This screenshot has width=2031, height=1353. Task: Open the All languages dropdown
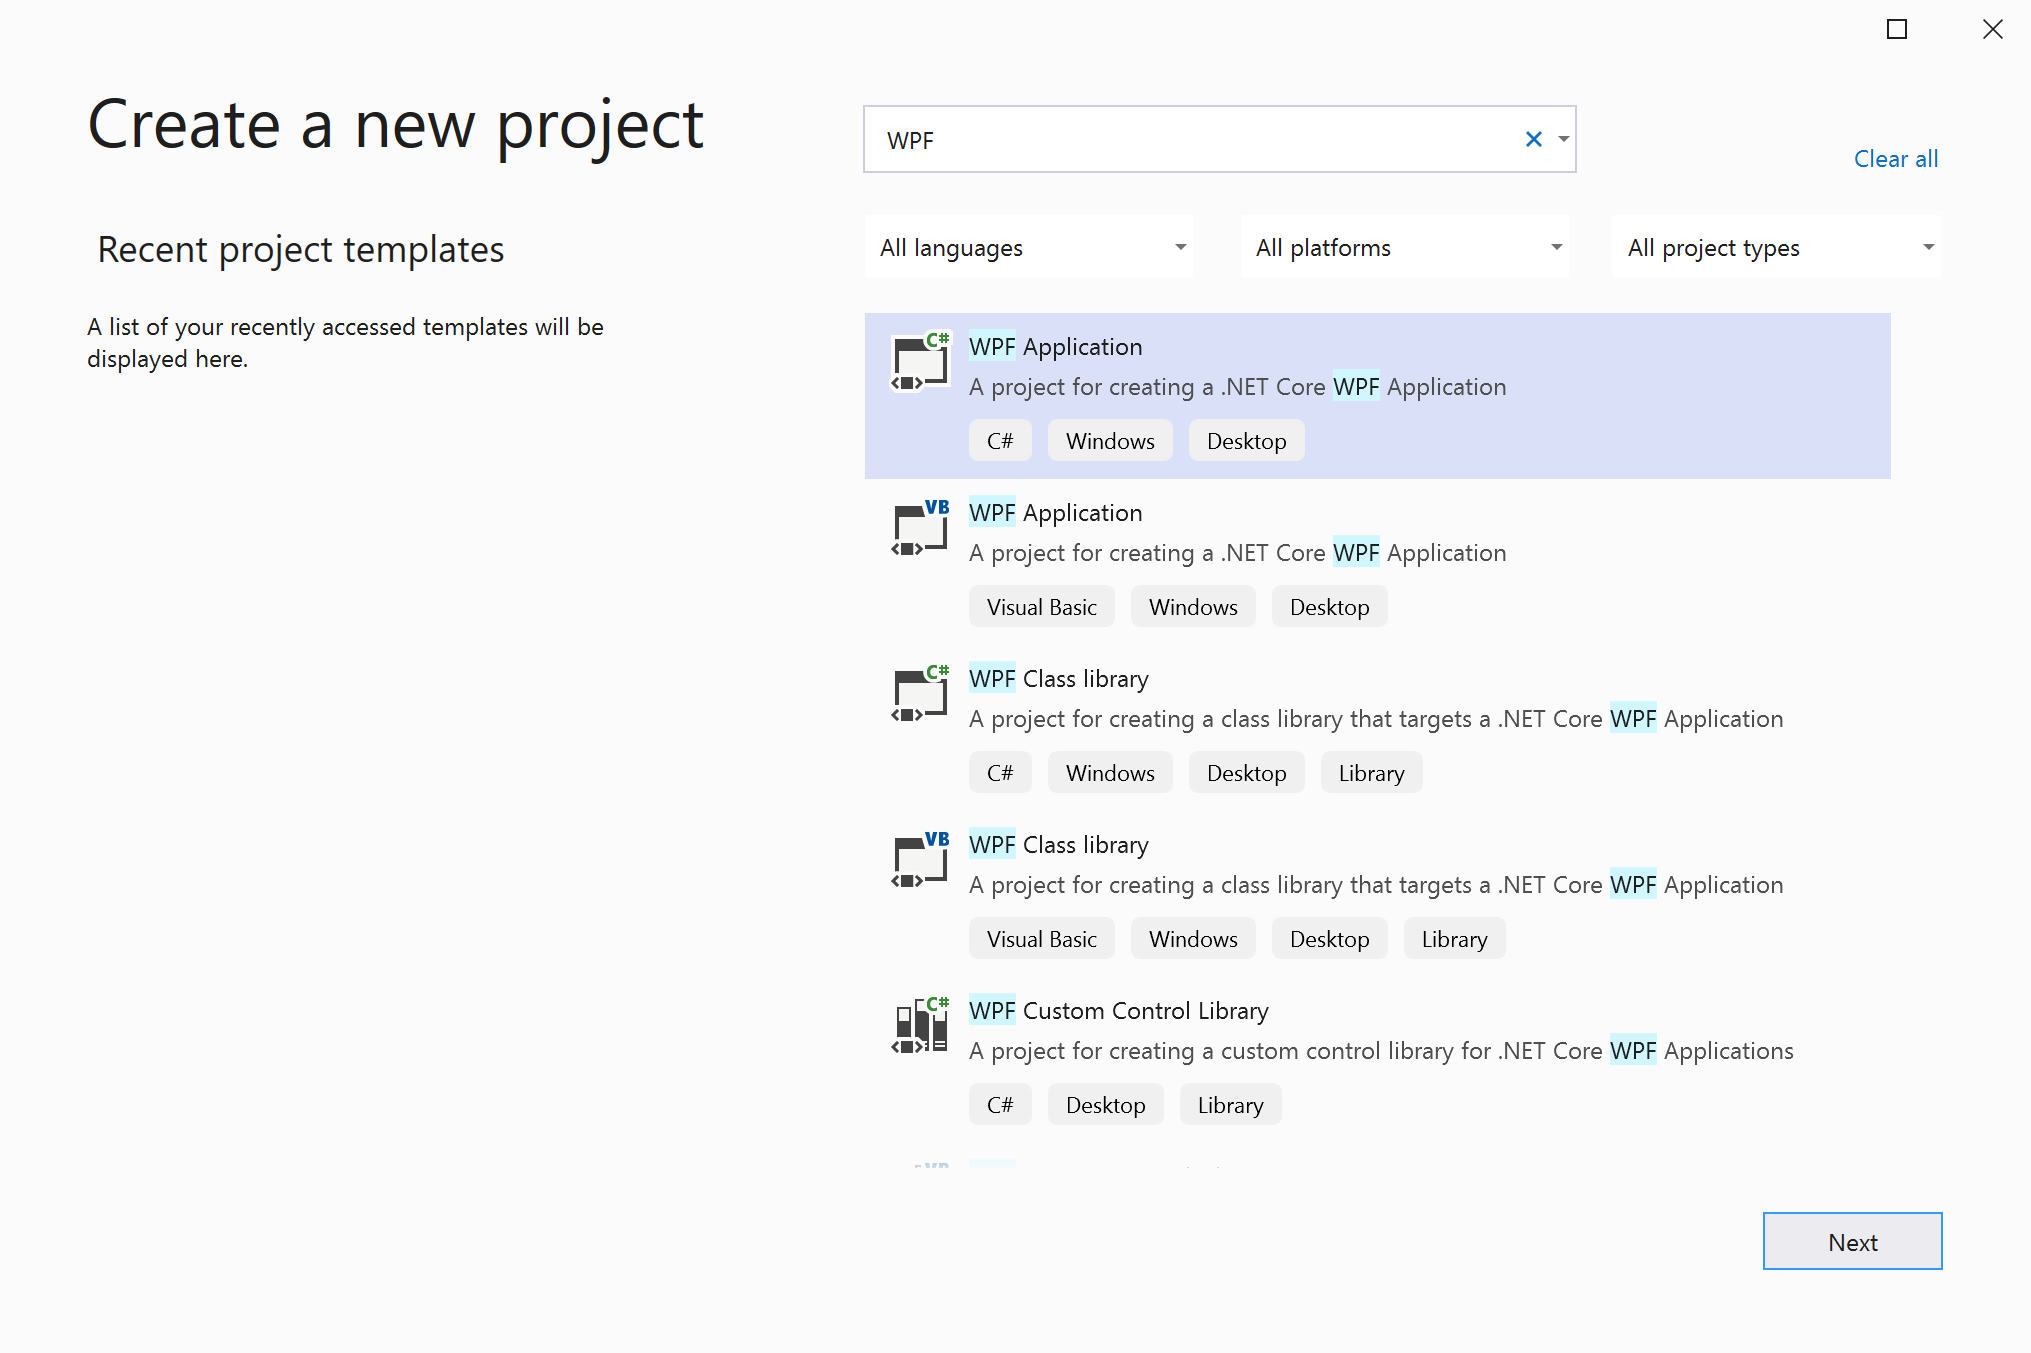[1028, 246]
